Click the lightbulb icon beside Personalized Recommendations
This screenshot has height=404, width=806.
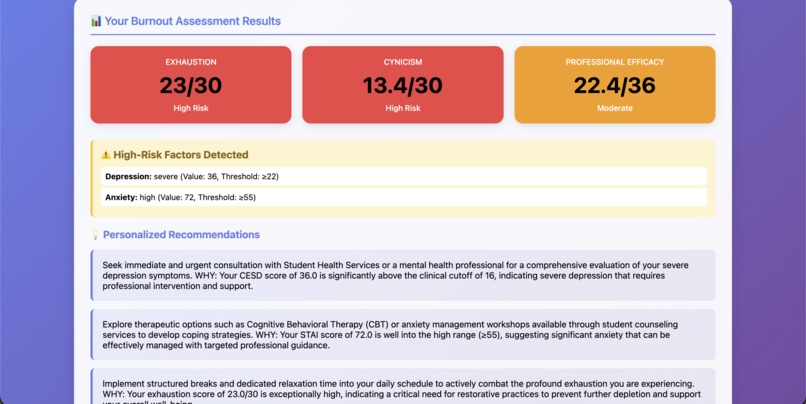(96, 235)
